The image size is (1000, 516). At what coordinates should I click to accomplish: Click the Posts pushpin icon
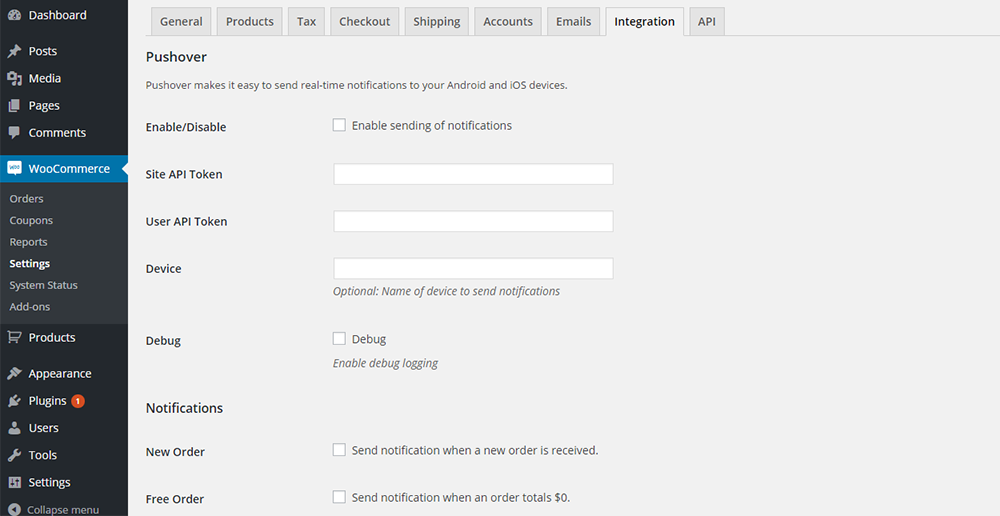coord(14,51)
